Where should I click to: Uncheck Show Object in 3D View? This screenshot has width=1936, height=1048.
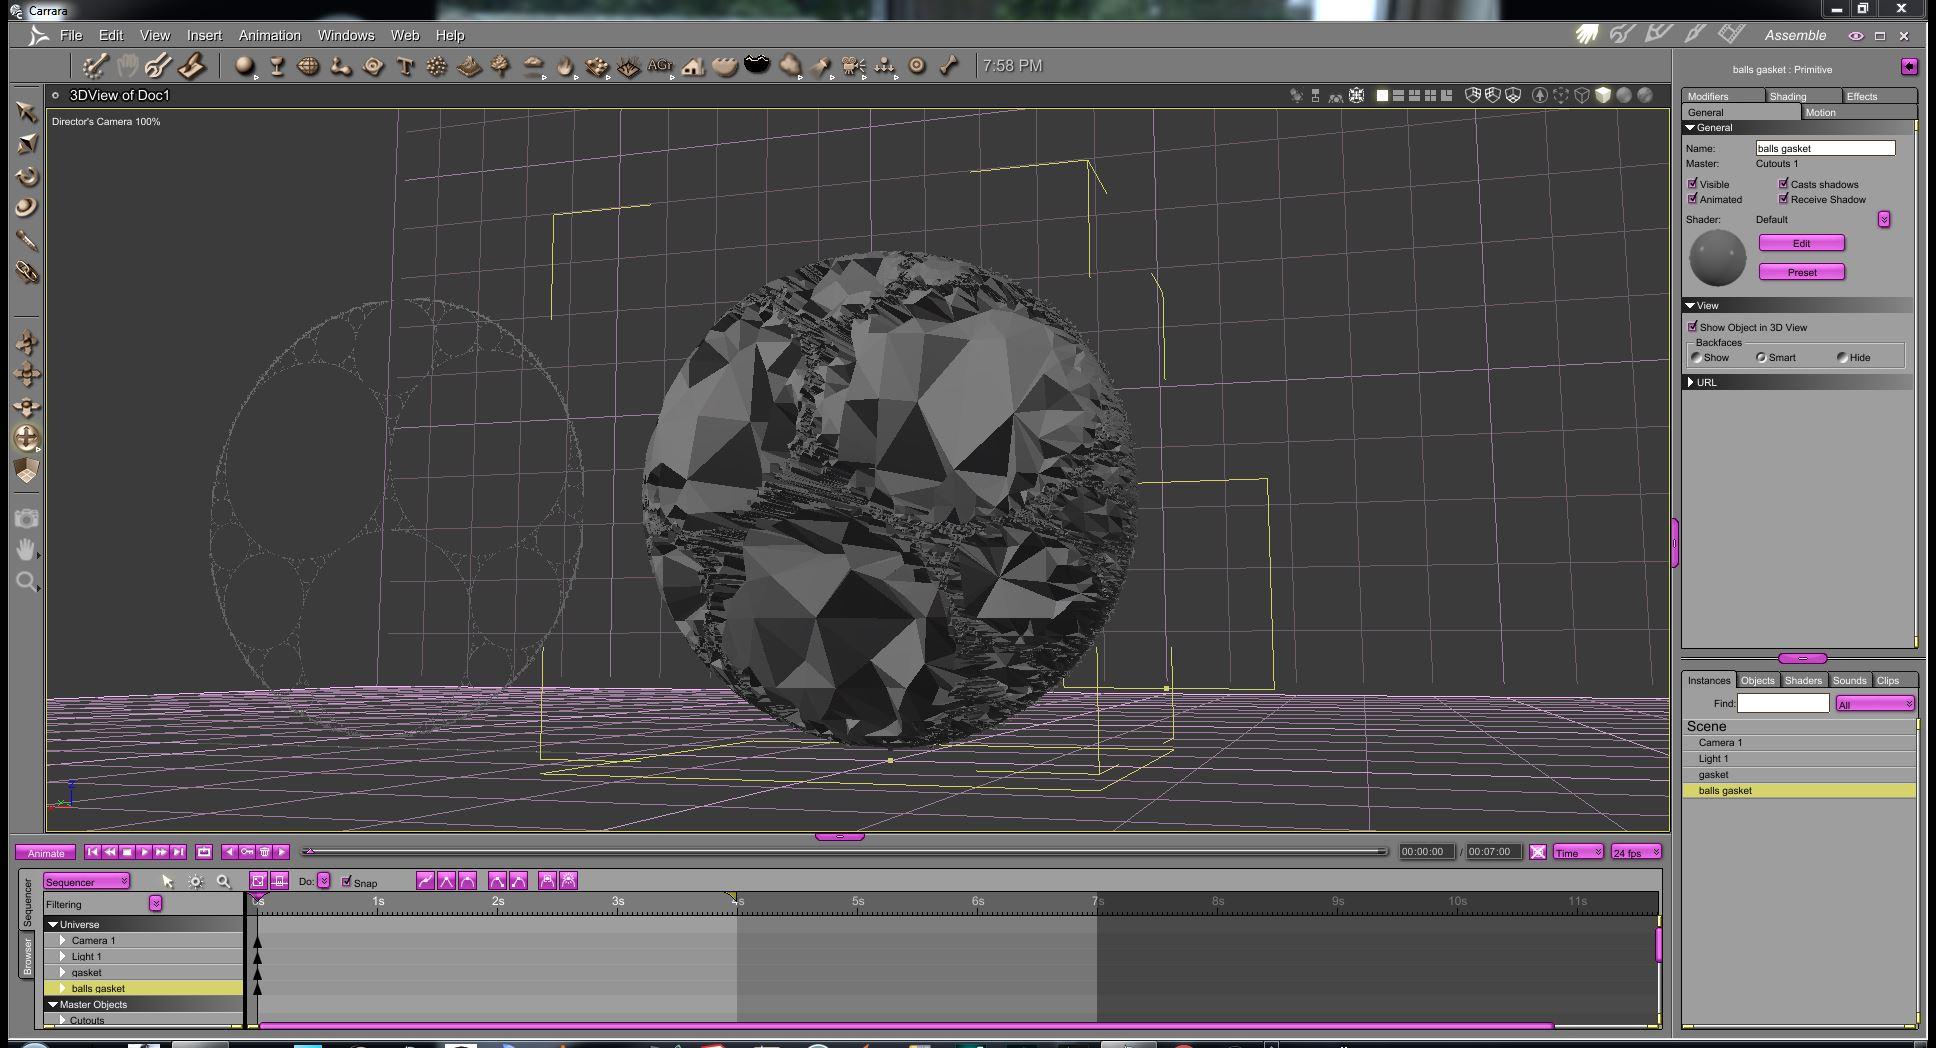point(1693,327)
